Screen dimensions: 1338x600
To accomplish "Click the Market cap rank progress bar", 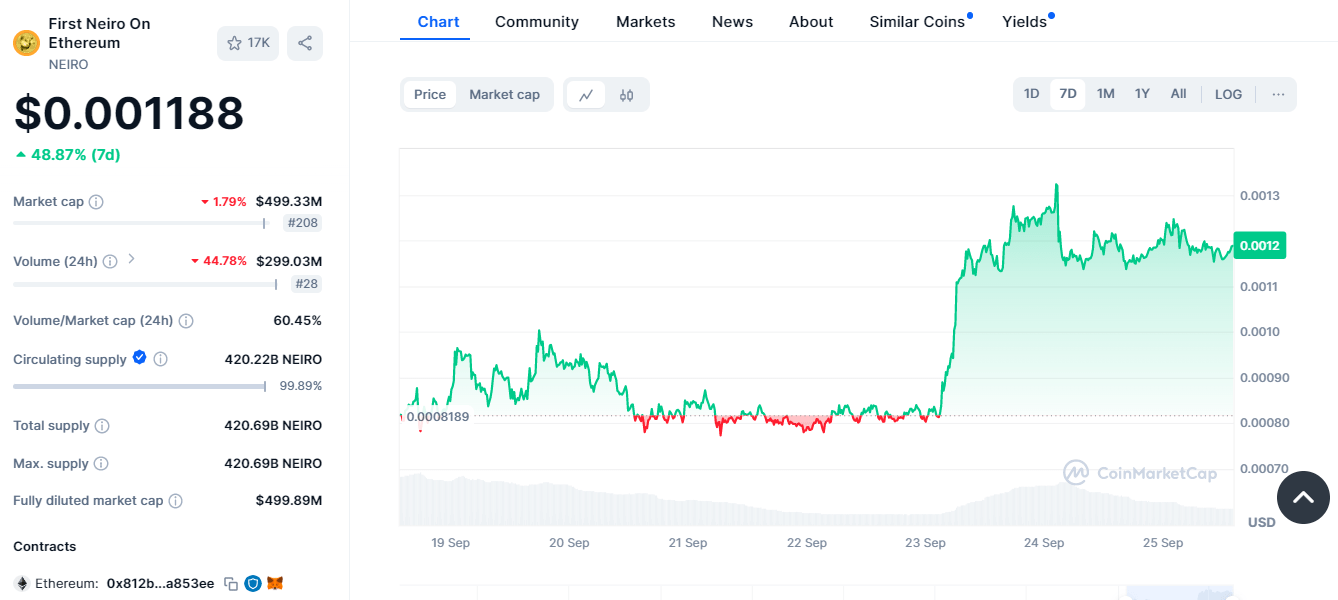I will 139,223.
